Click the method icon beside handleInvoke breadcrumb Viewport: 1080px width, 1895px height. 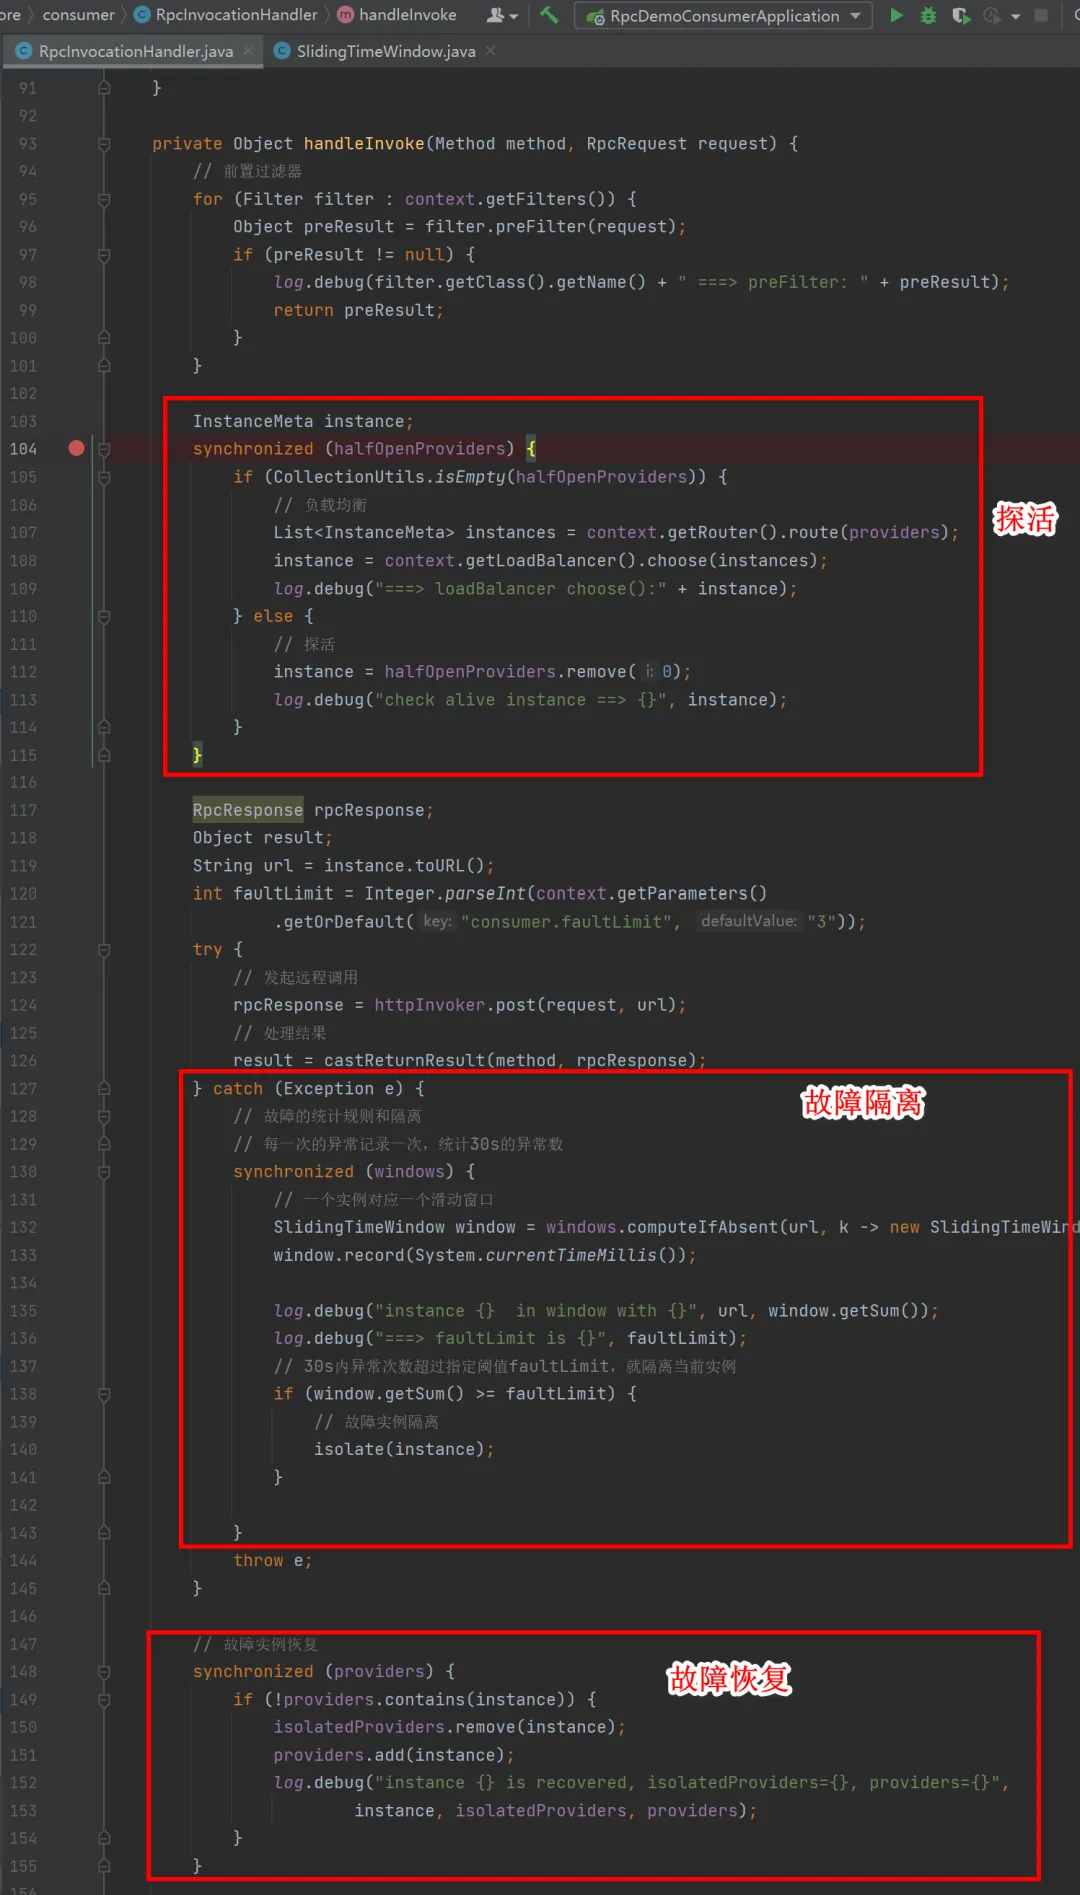[x=345, y=15]
